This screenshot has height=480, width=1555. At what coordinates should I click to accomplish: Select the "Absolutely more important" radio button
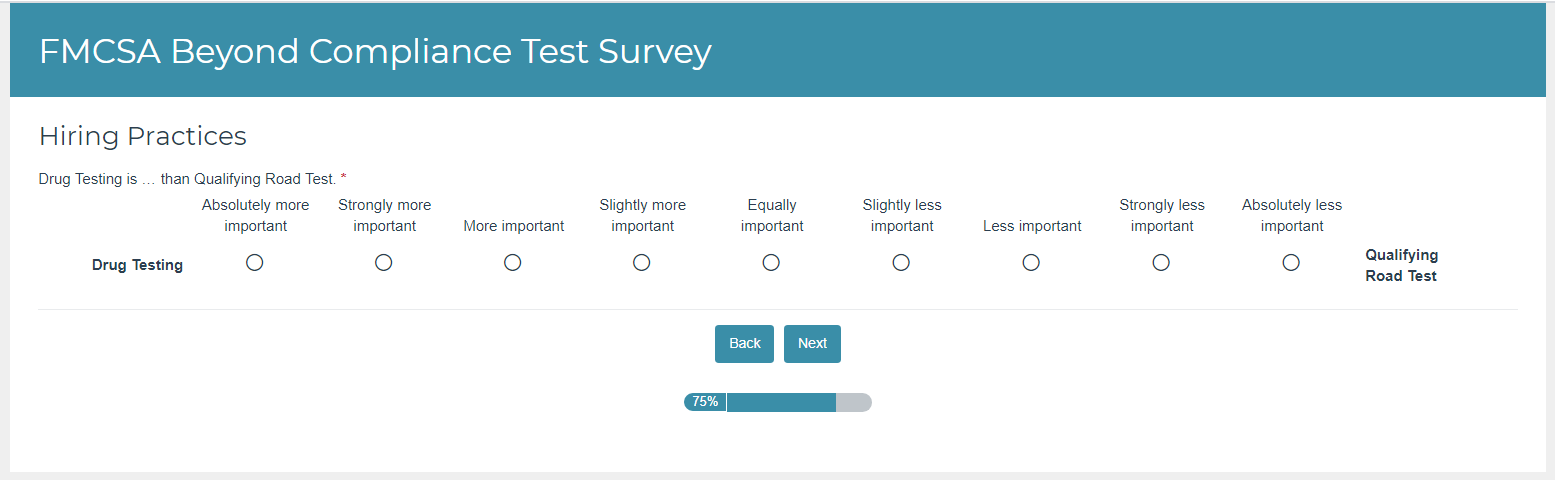tap(254, 262)
